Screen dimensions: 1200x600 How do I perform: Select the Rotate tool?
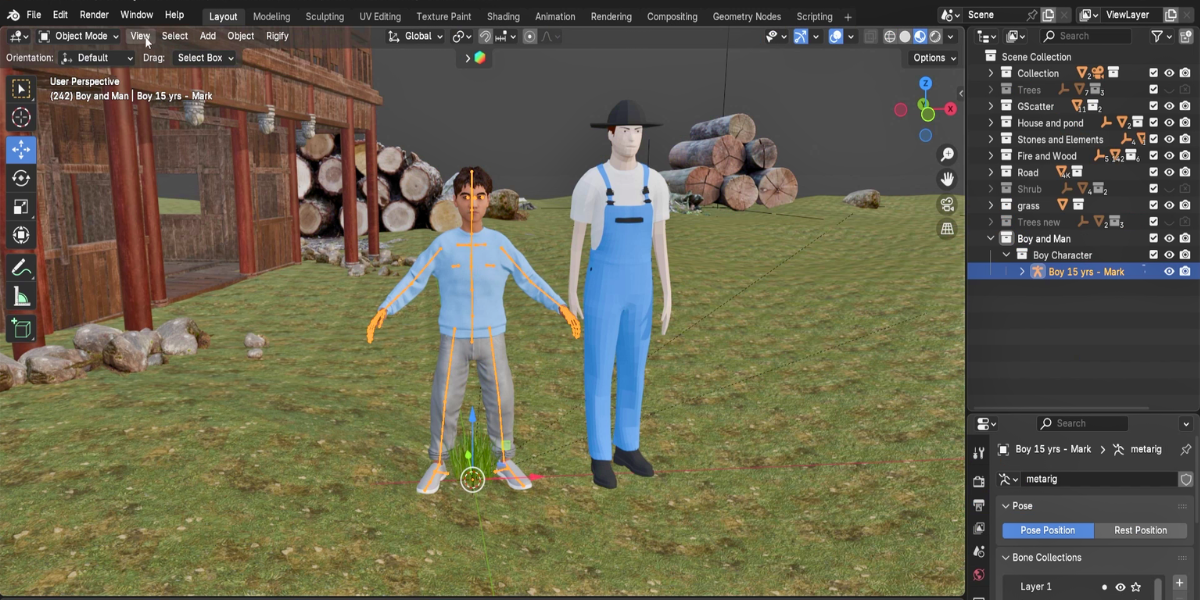[21, 179]
